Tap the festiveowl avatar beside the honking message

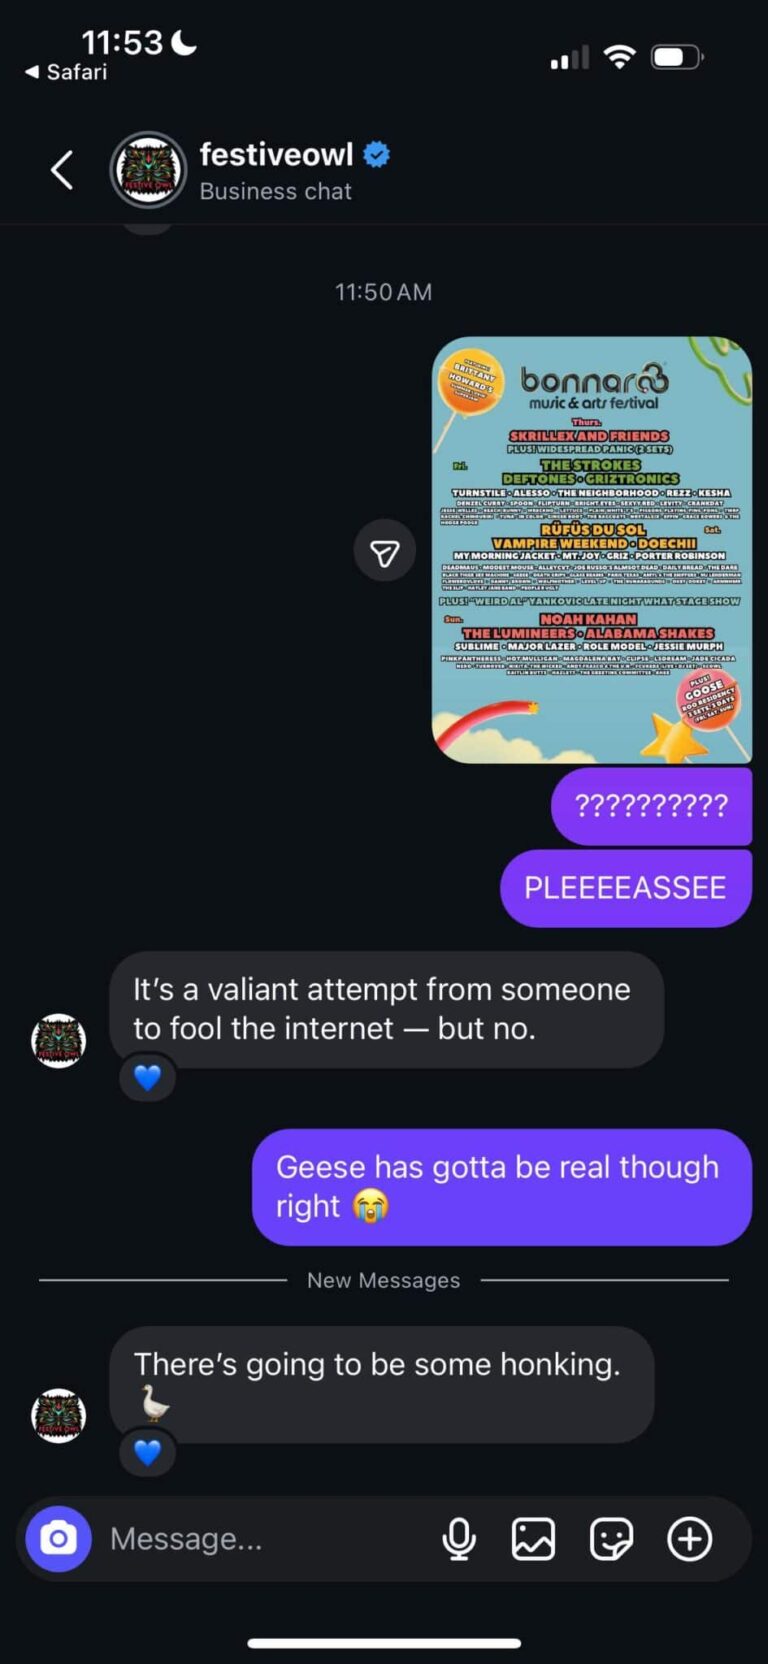tap(59, 1415)
